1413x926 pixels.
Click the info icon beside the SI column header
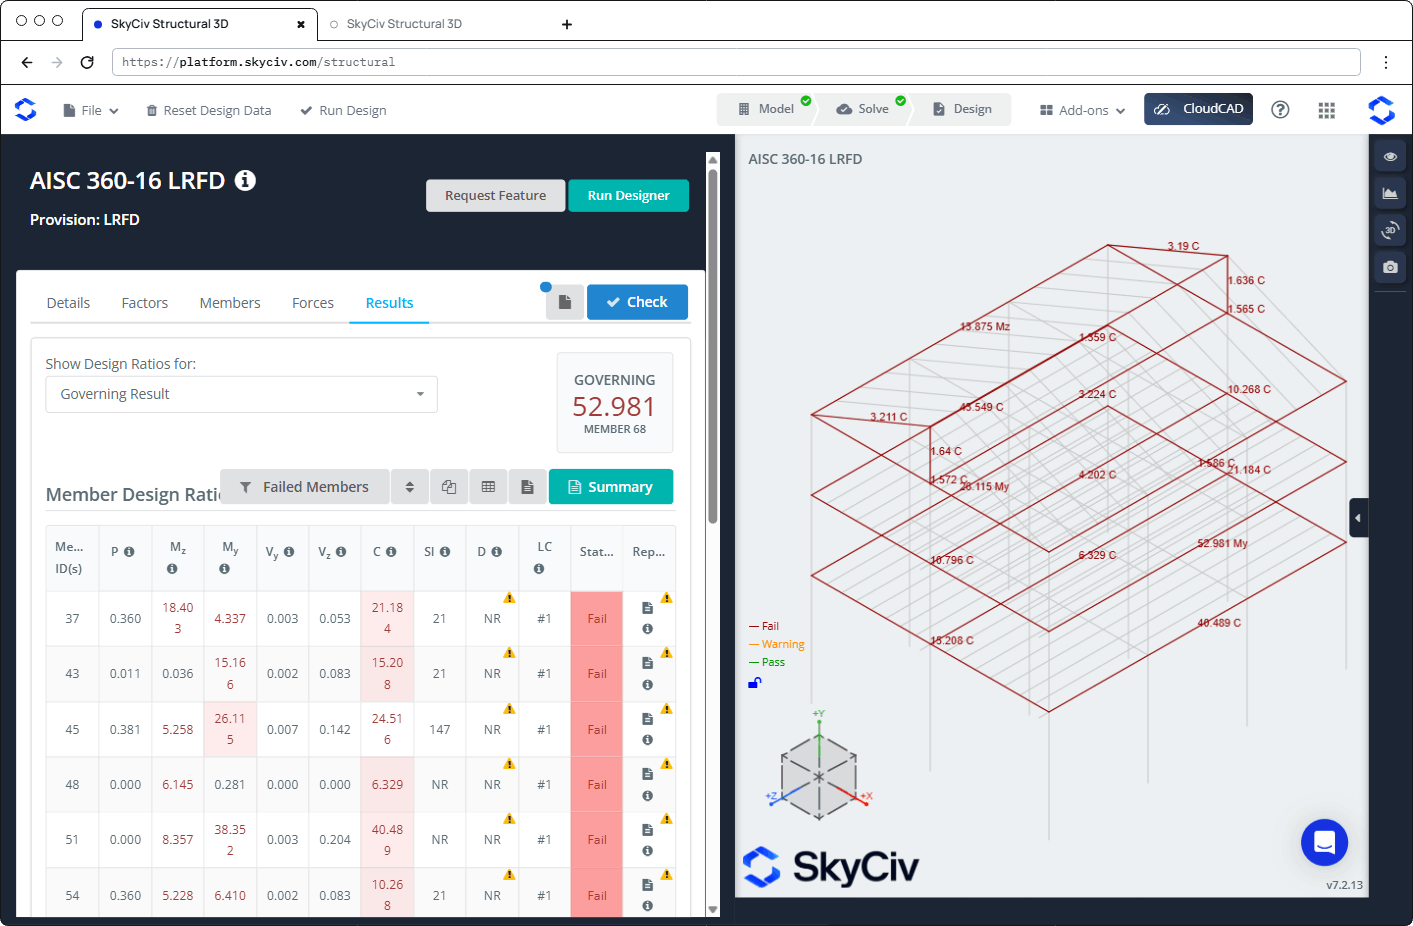[x=445, y=552]
